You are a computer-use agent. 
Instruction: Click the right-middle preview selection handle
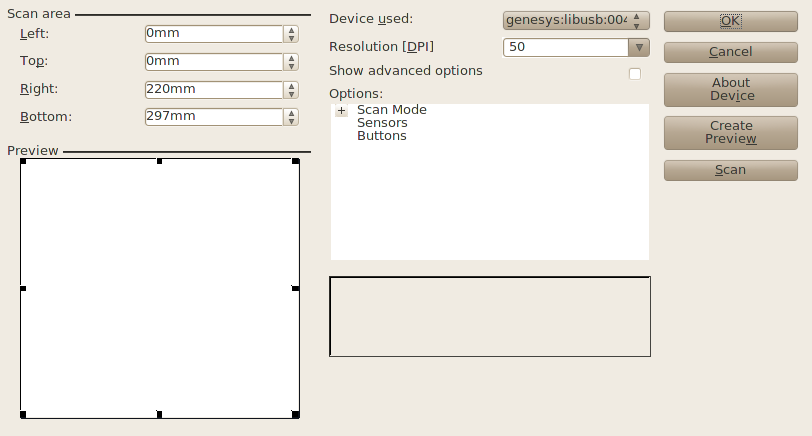coord(296,288)
